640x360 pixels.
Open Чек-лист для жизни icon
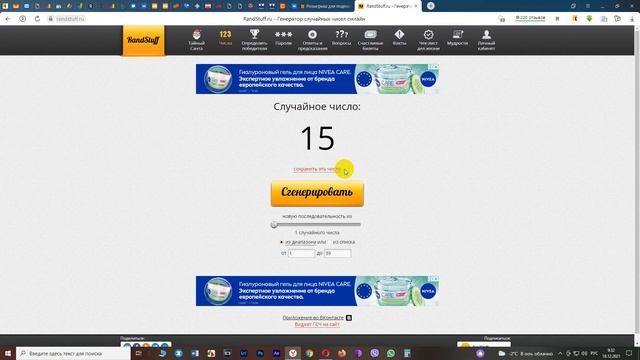[428, 40]
